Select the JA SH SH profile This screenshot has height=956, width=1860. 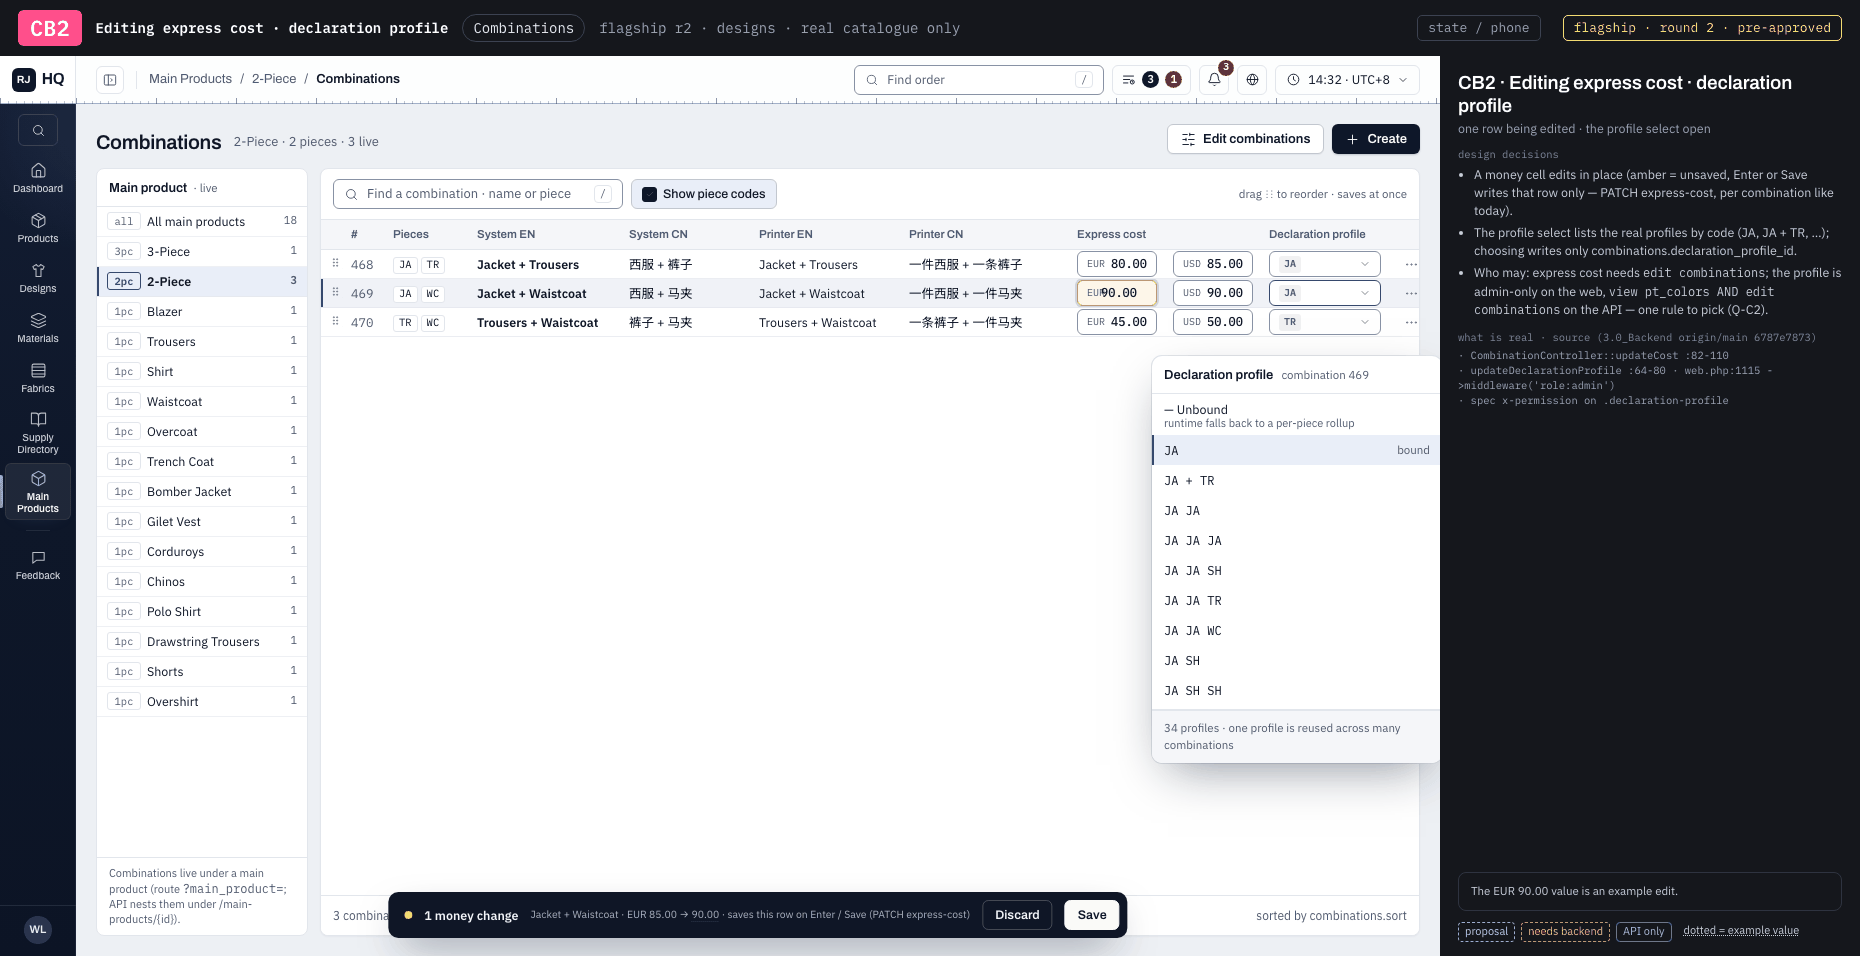point(1296,690)
